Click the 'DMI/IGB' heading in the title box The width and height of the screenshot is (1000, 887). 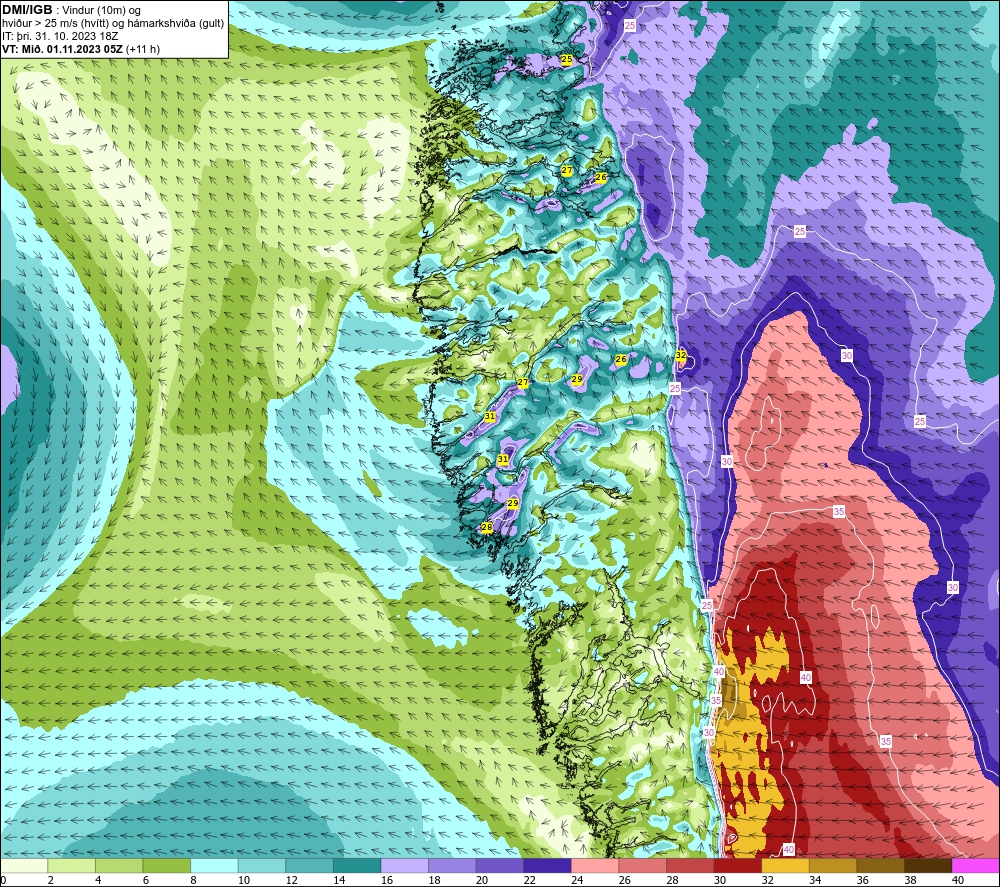coord(27,10)
